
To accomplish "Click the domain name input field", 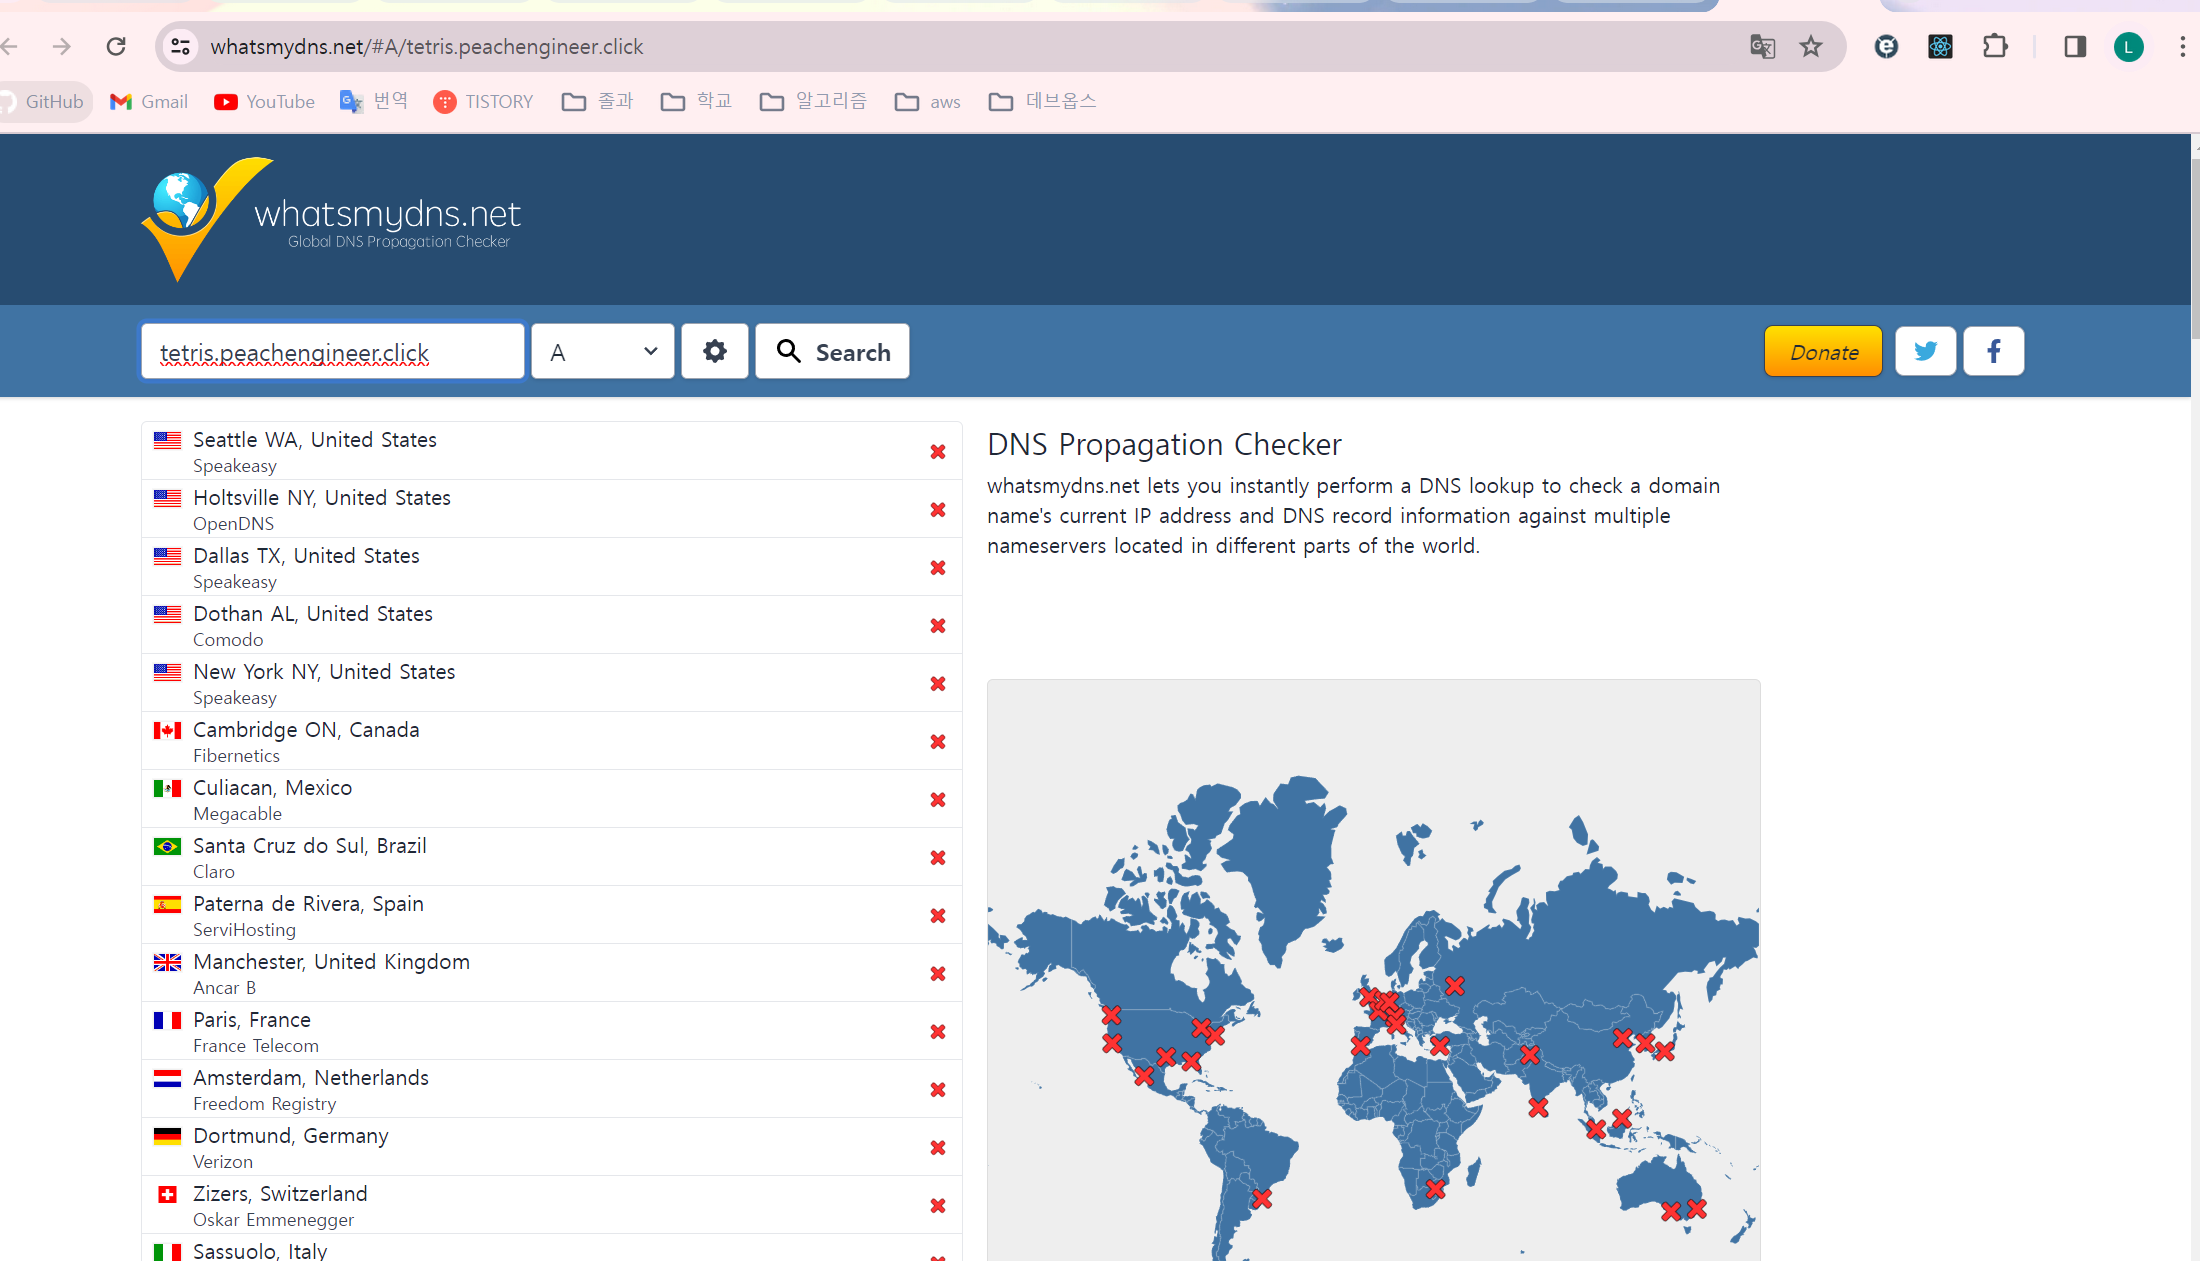I will (x=332, y=351).
